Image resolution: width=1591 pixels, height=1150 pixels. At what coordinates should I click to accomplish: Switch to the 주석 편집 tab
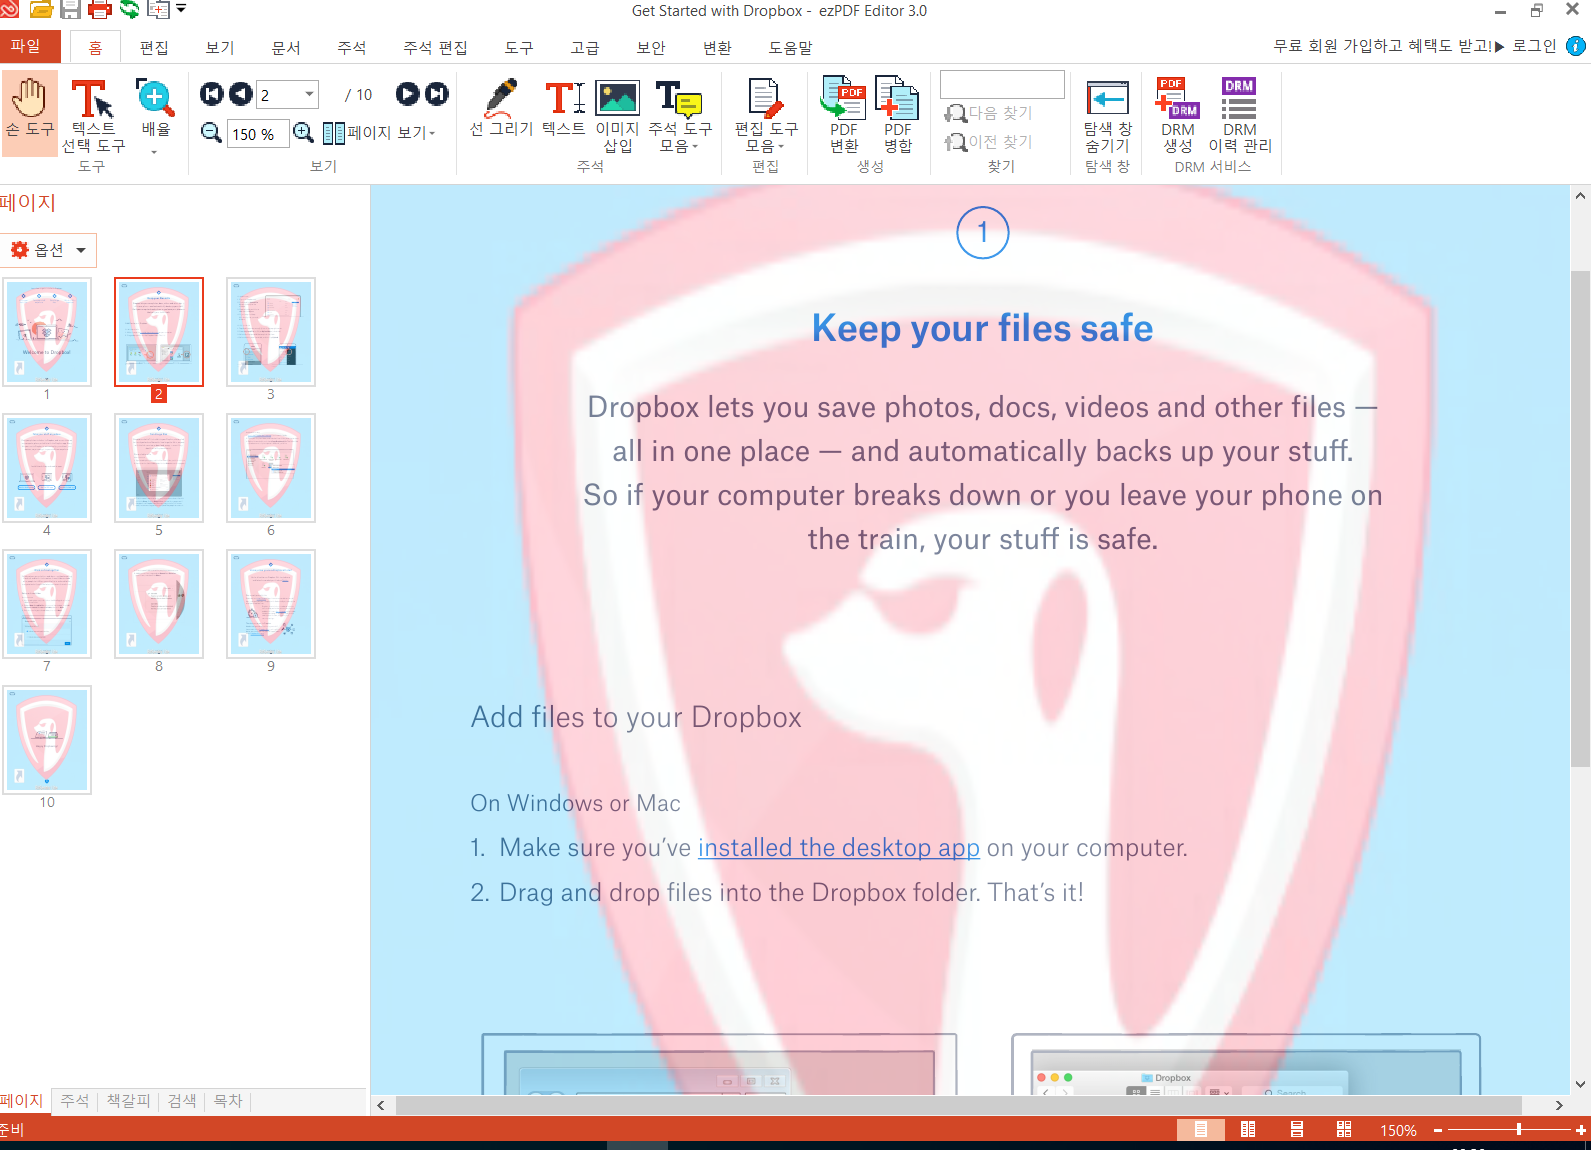click(435, 47)
